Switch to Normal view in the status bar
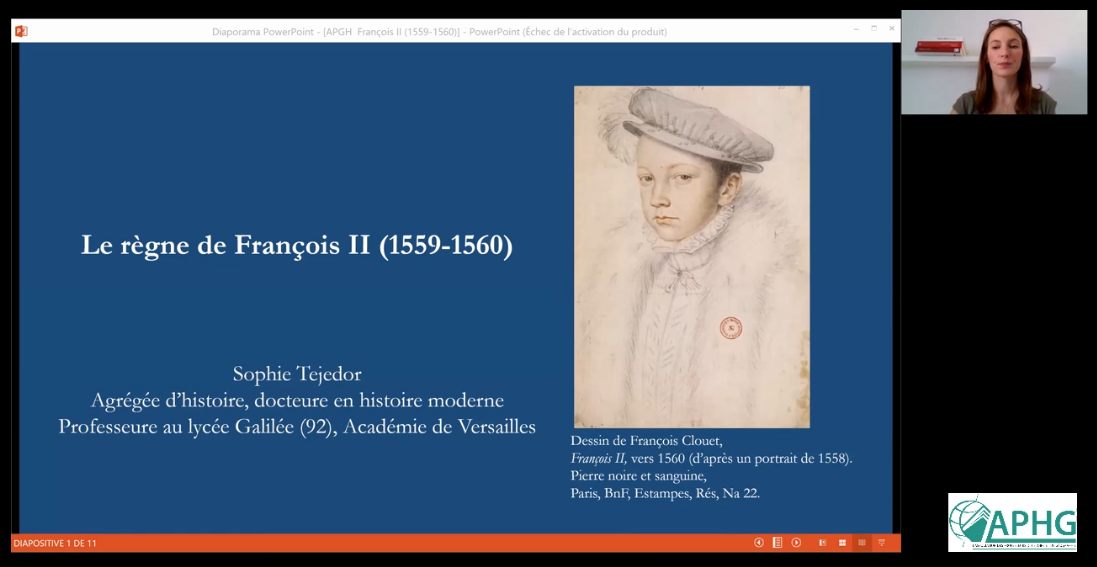Viewport: 1097px width, 567px height. click(x=823, y=543)
